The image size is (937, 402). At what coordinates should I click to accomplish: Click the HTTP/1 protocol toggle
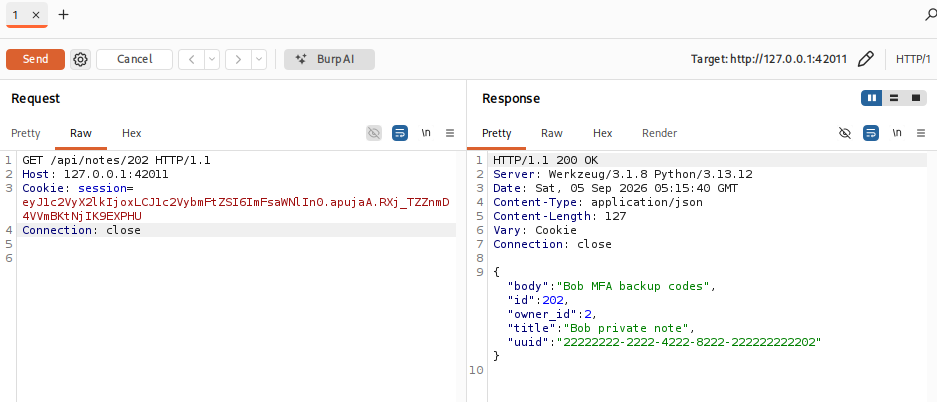(x=913, y=59)
